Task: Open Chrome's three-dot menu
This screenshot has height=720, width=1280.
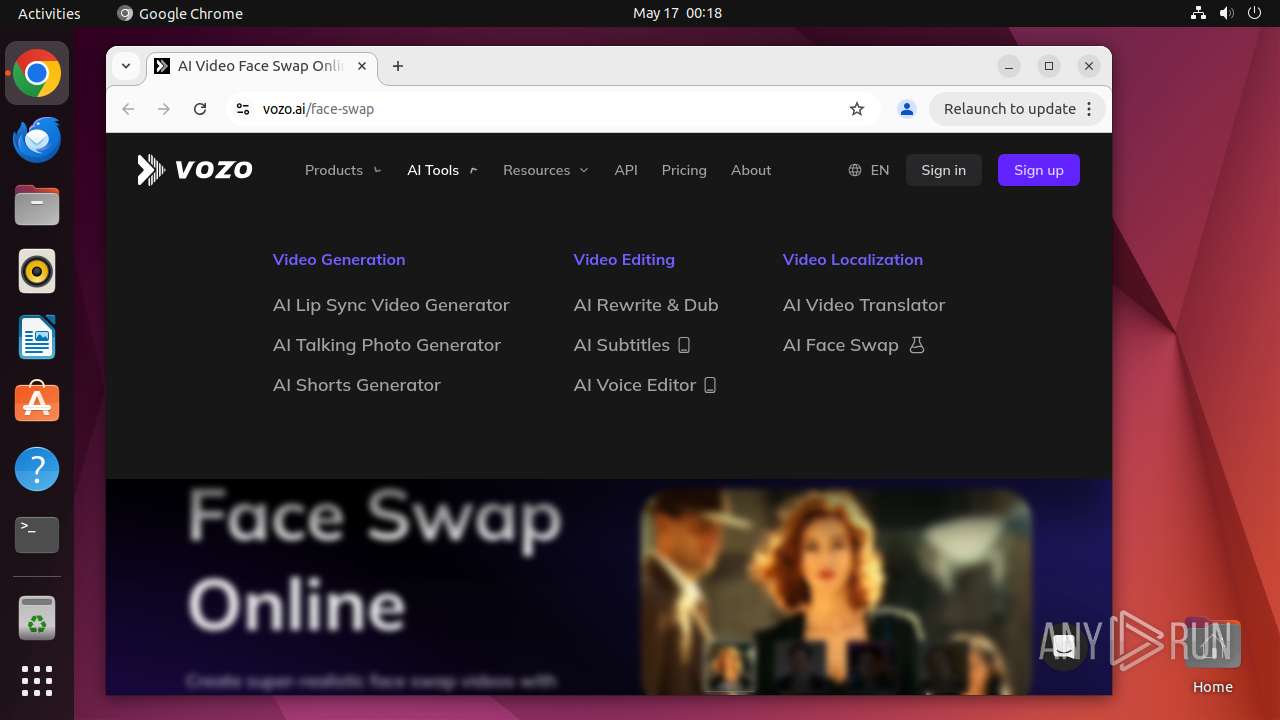Action: pyautogui.click(x=1089, y=109)
